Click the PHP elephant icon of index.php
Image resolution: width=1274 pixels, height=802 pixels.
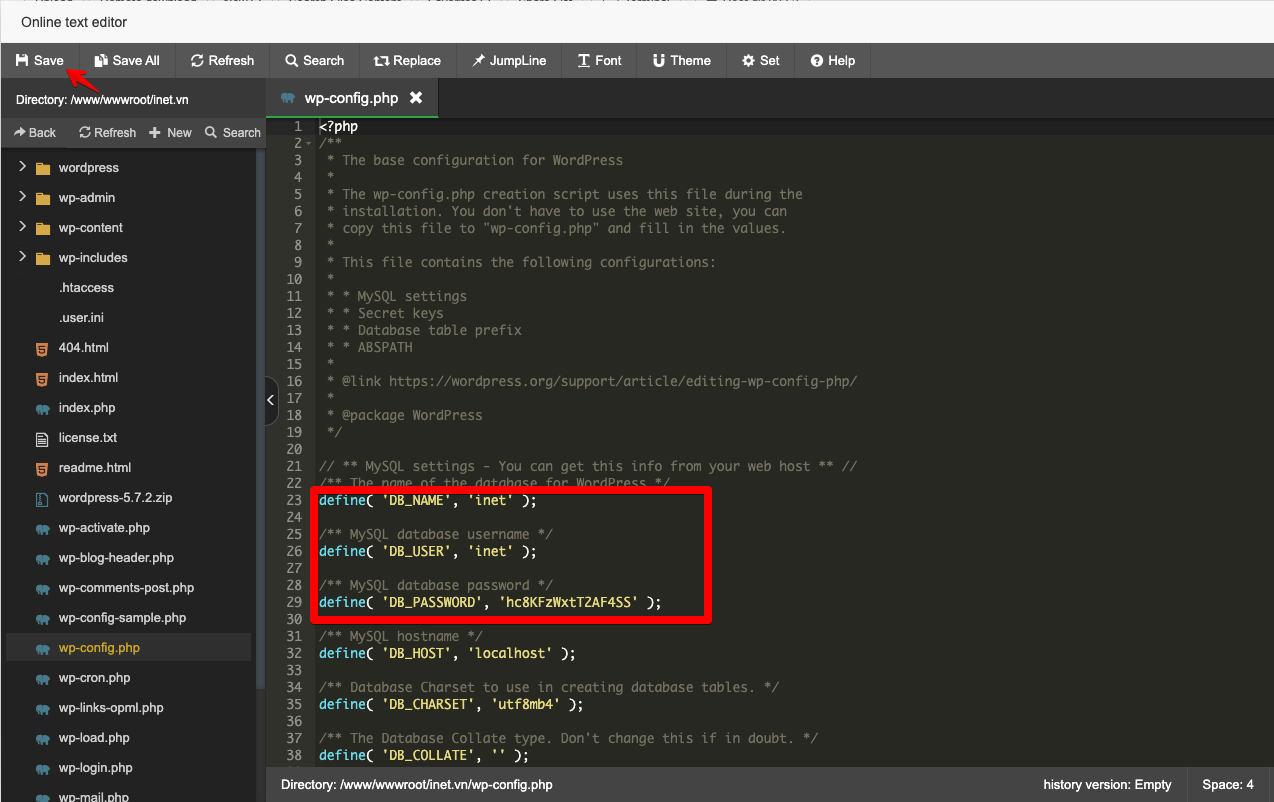(x=42, y=408)
